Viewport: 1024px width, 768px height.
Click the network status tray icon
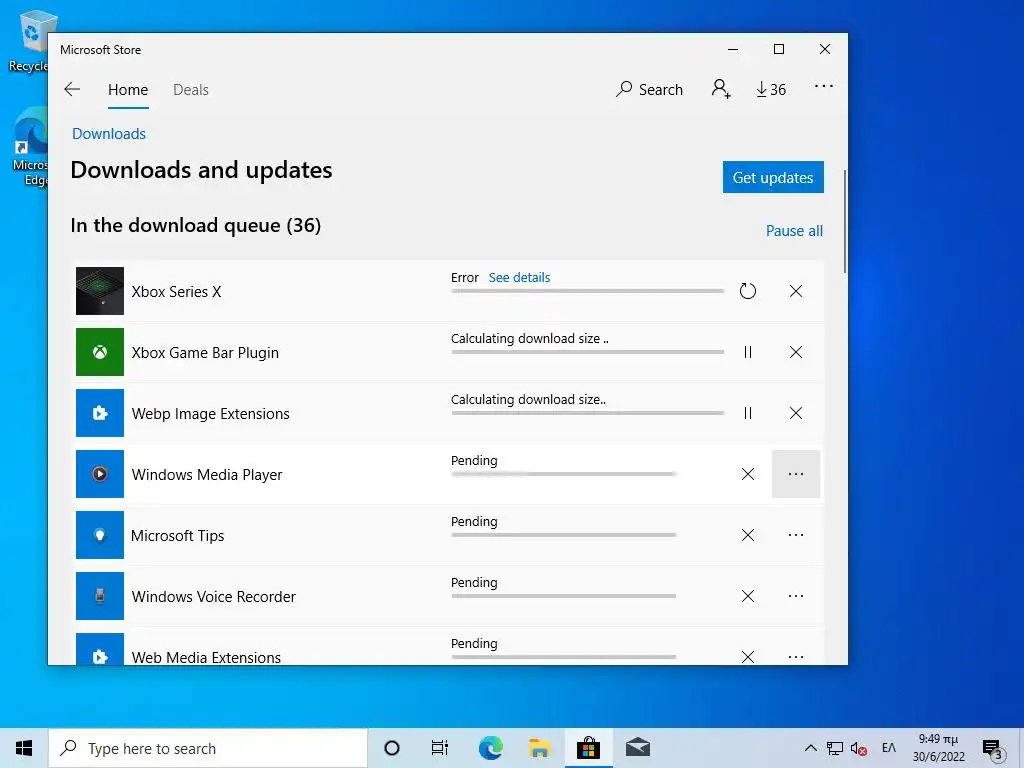coord(835,748)
